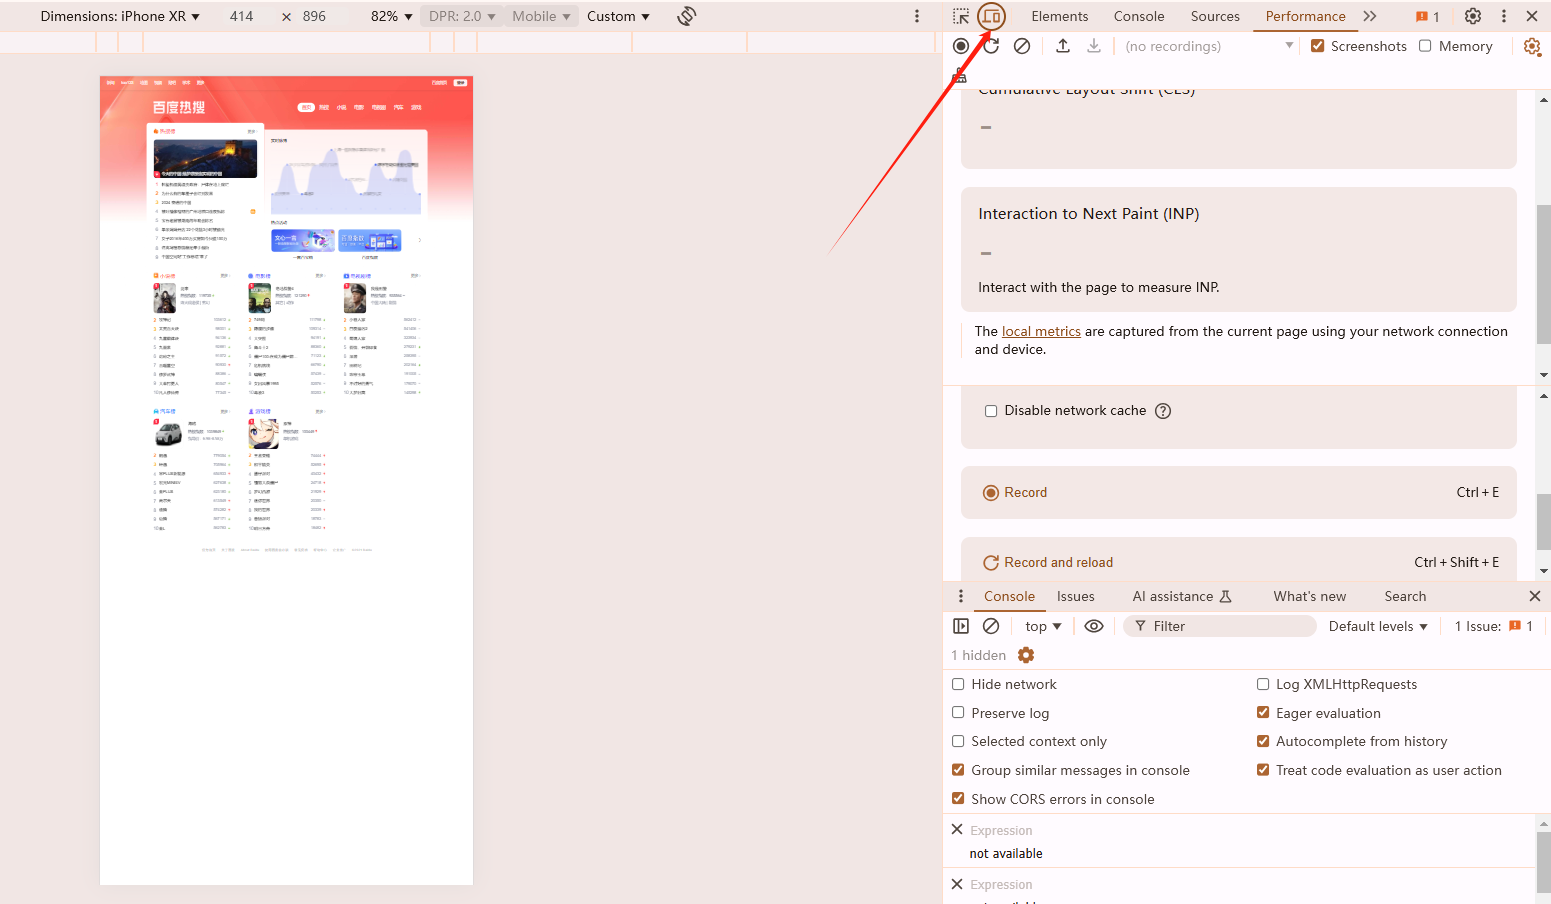The height and width of the screenshot is (904, 1551).
Task: Open the local metrics link
Action: (1041, 331)
